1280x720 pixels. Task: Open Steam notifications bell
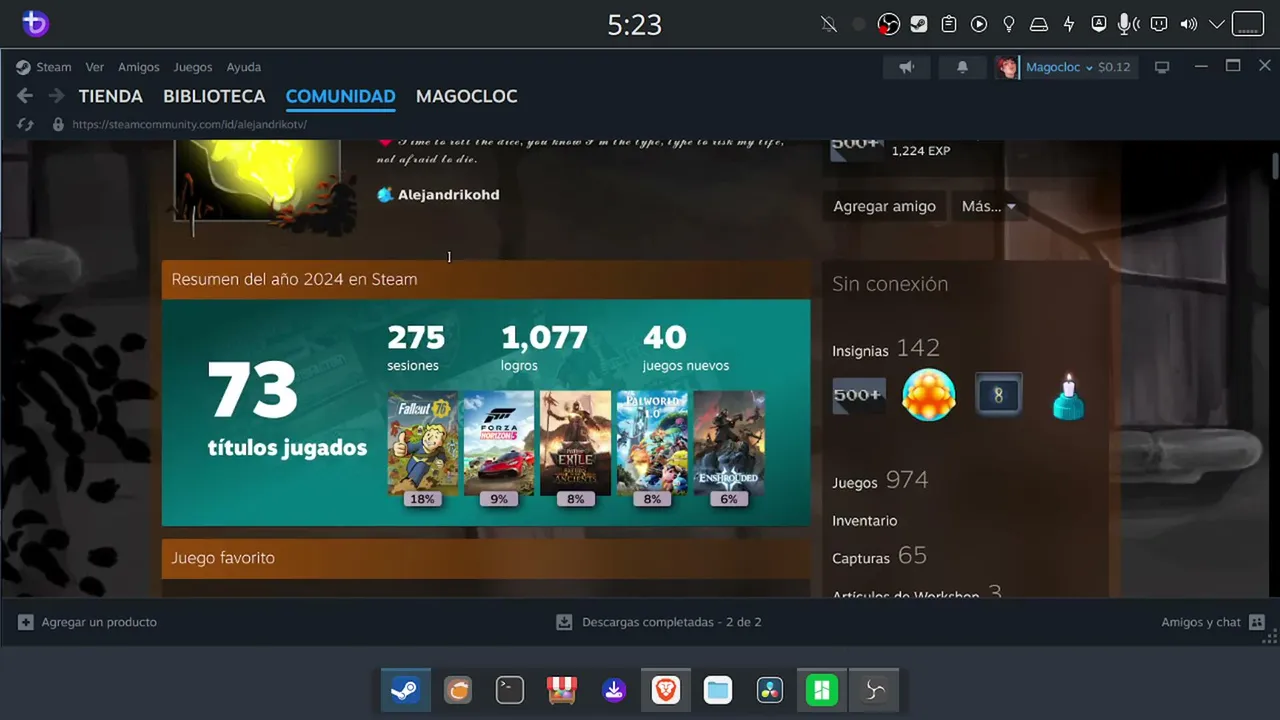coord(962,67)
